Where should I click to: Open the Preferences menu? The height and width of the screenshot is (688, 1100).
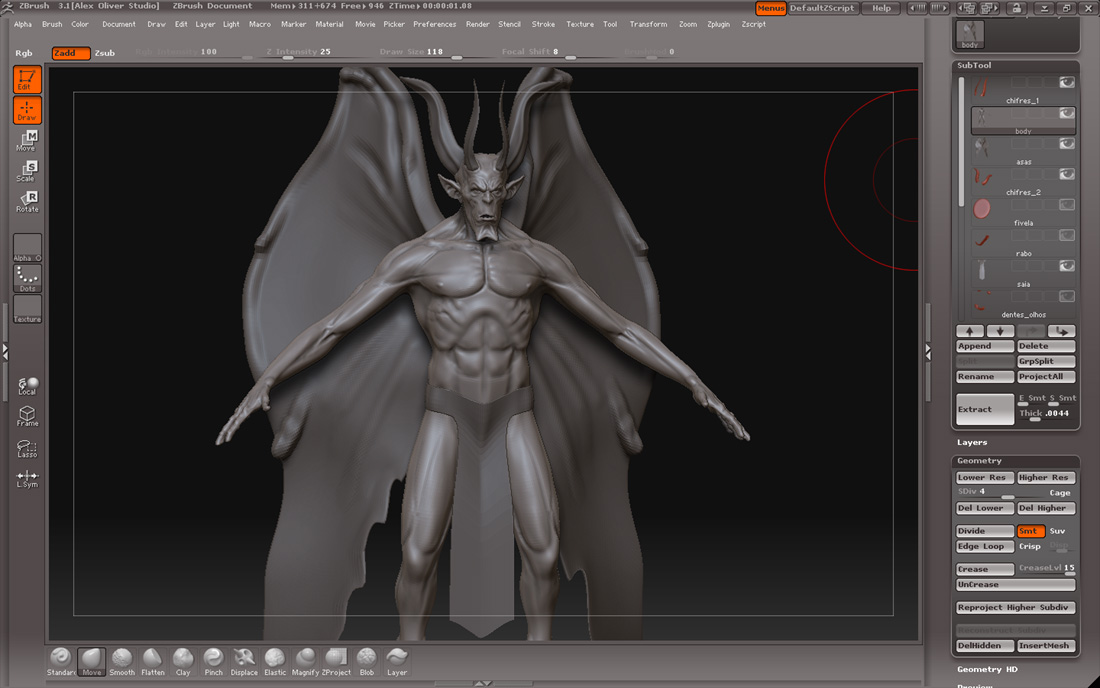434,24
